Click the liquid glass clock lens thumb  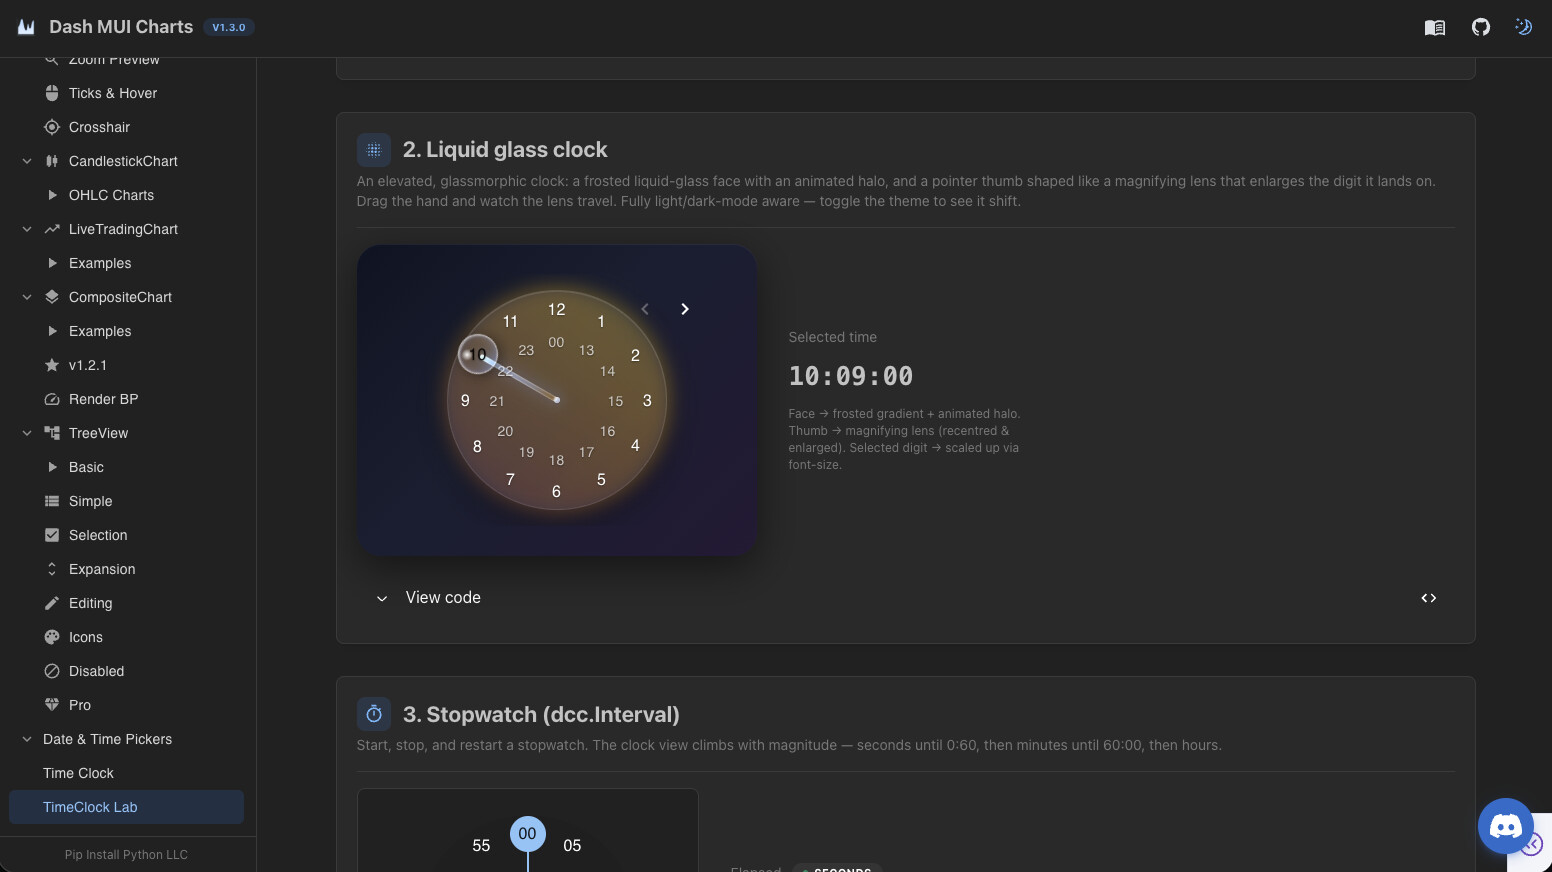pos(478,354)
